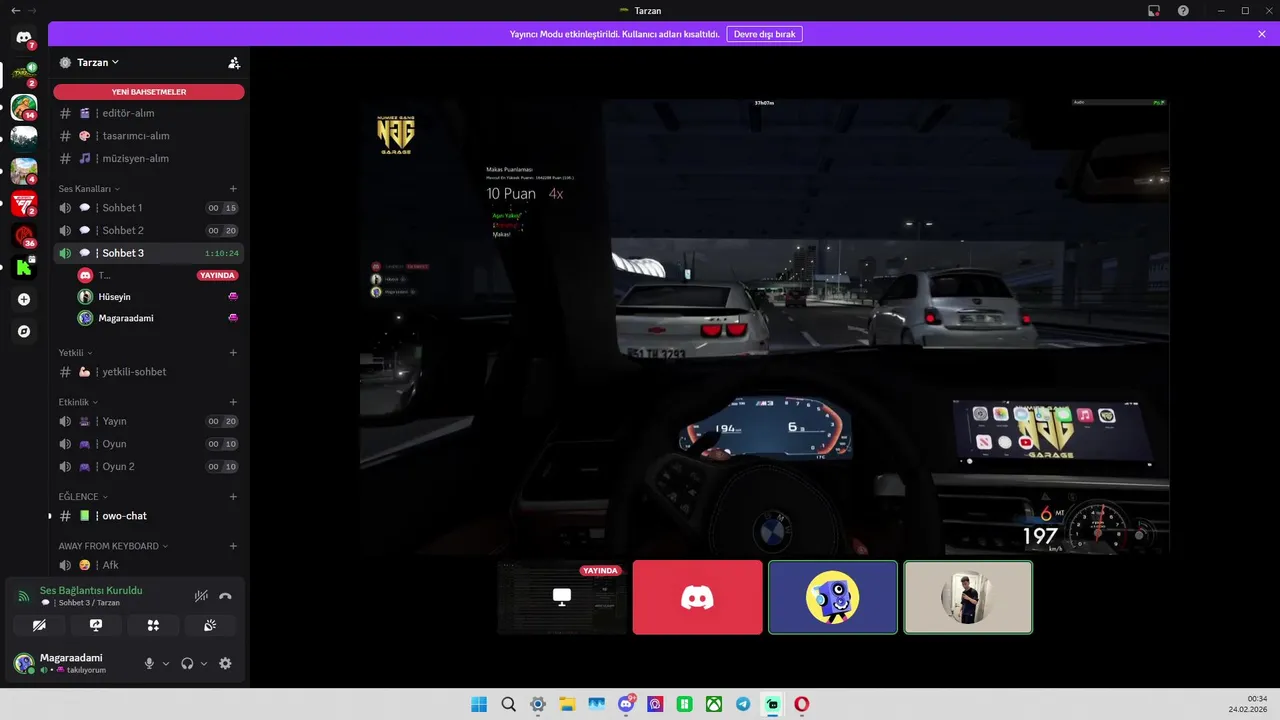Open Discover servers compass icon
This screenshot has width=1280, height=720.
[24, 331]
